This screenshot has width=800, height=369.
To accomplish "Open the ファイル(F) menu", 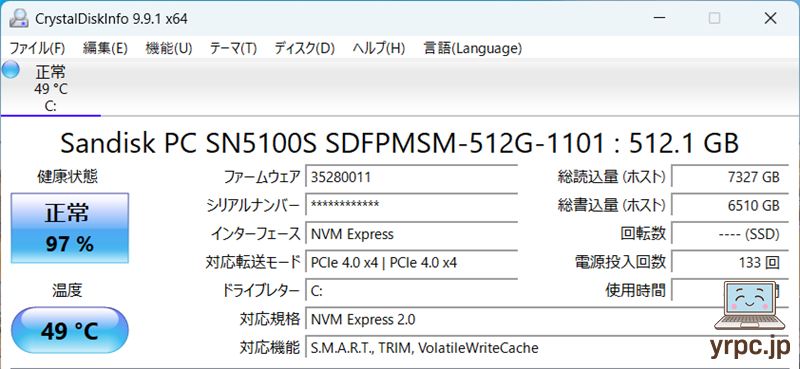I will pos(37,48).
